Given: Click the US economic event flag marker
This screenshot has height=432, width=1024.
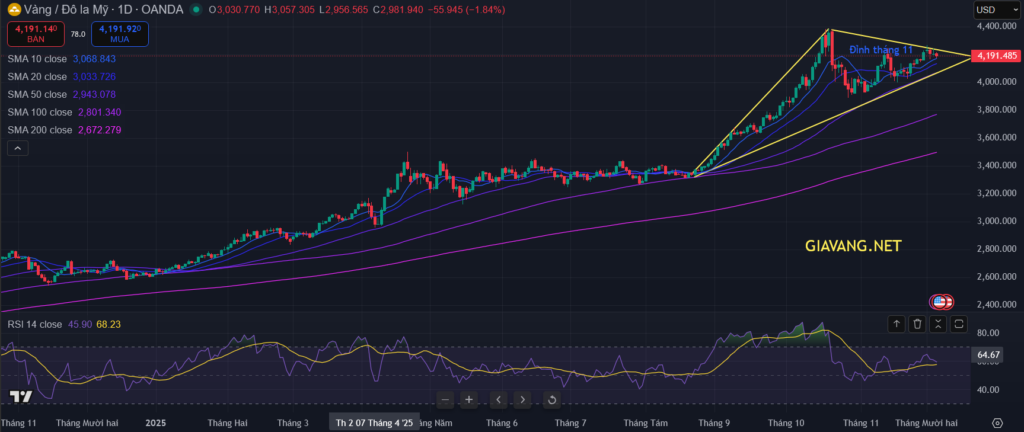Looking at the screenshot, I should click(940, 300).
